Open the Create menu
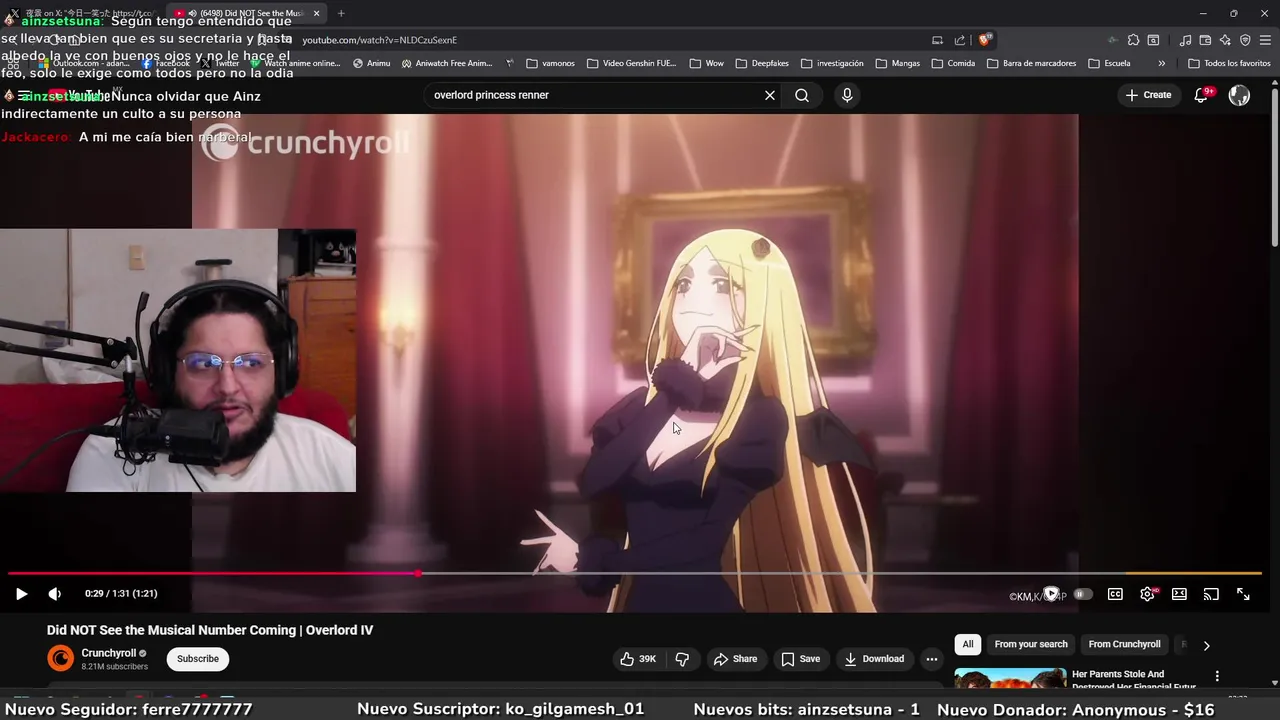The height and width of the screenshot is (720, 1280). tap(1148, 95)
